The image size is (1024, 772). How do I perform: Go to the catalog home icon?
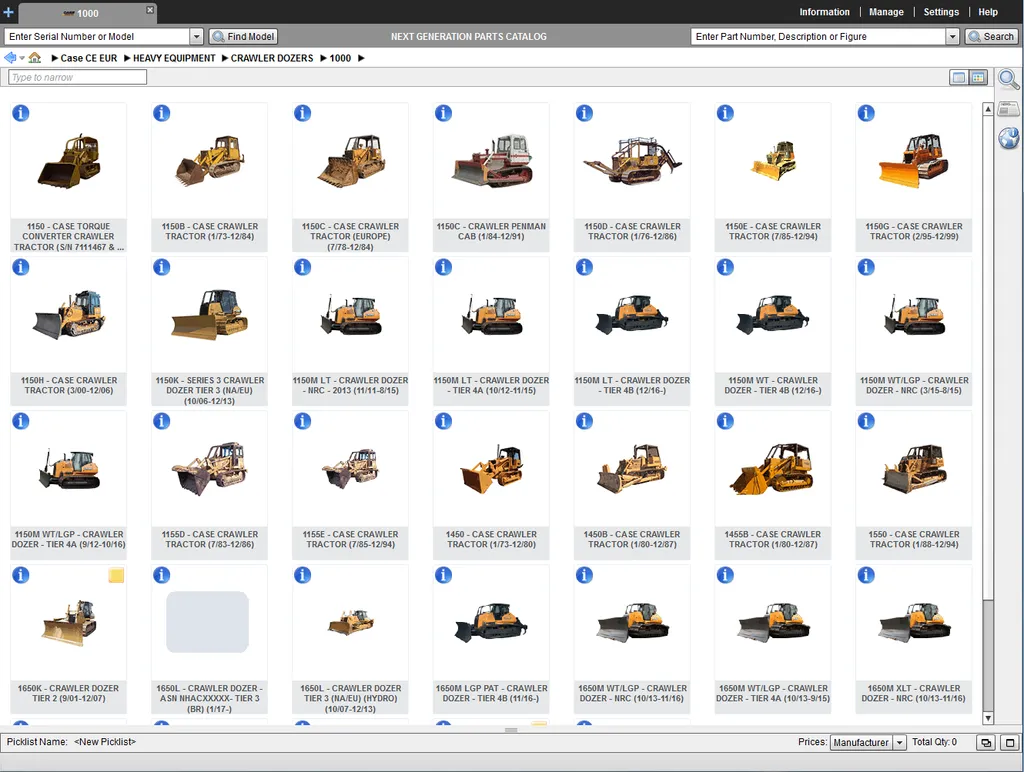pos(35,57)
